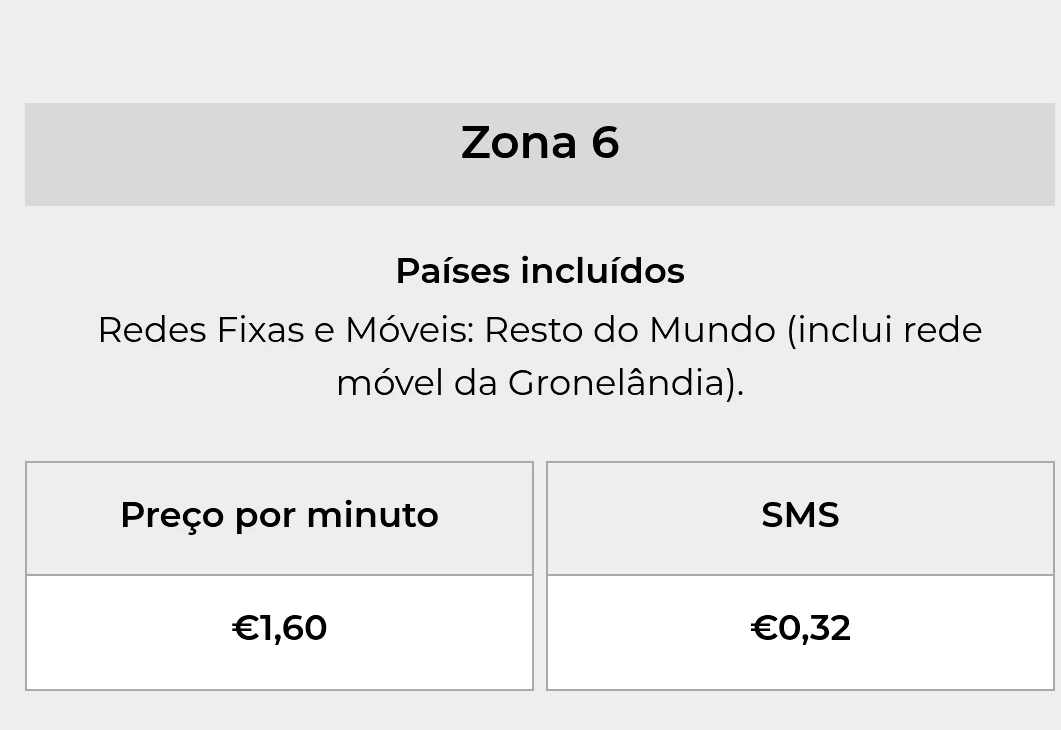Select the Preço por minuto column header
The width and height of the screenshot is (1061, 730).
point(279,516)
